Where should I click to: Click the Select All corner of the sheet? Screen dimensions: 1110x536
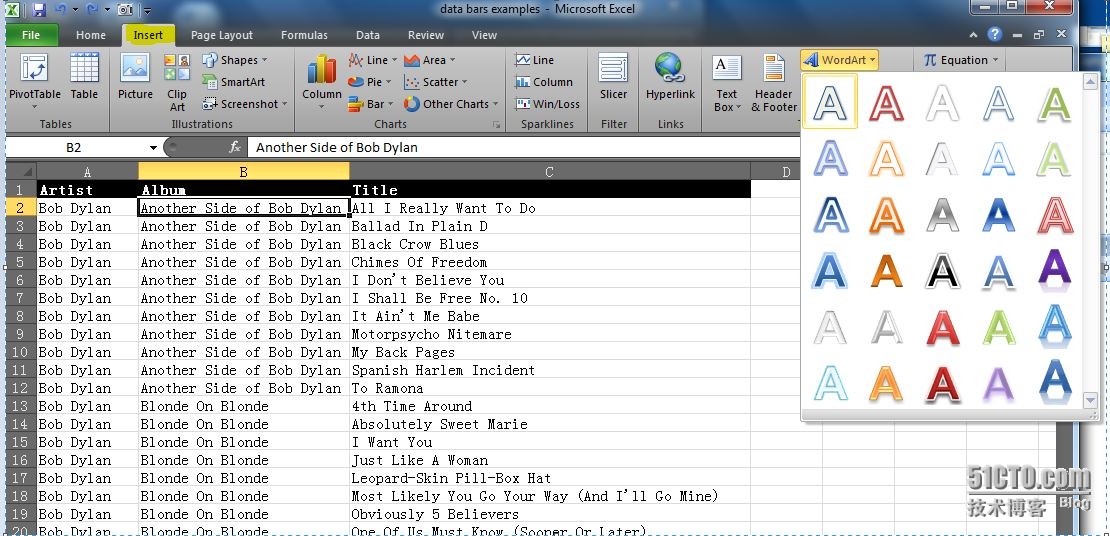(x=21, y=171)
